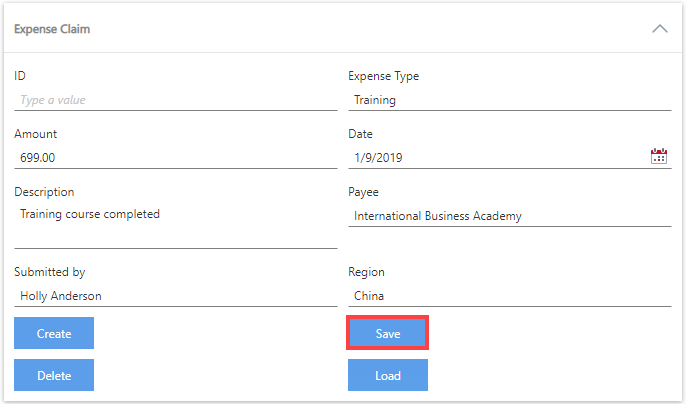Image resolution: width=686 pixels, height=404 pixels.
Task: Focus the Region field showing China
Action: tap(509, 296)
